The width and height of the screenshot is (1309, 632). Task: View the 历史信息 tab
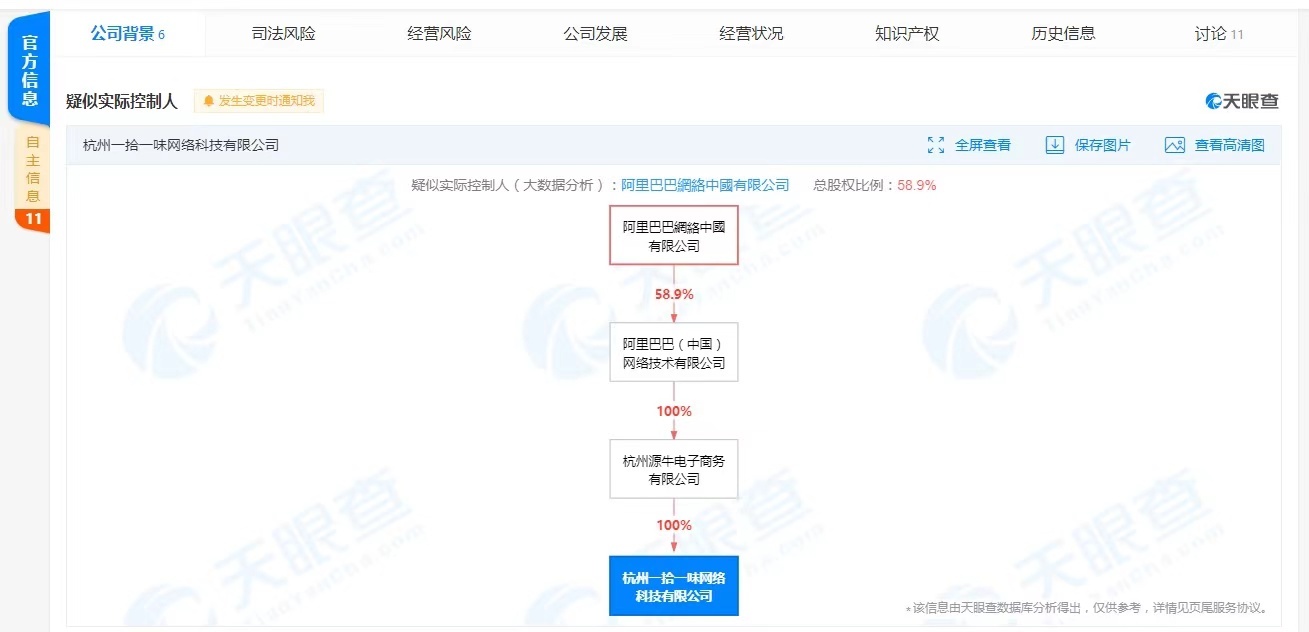click(x=1063, y=34)
